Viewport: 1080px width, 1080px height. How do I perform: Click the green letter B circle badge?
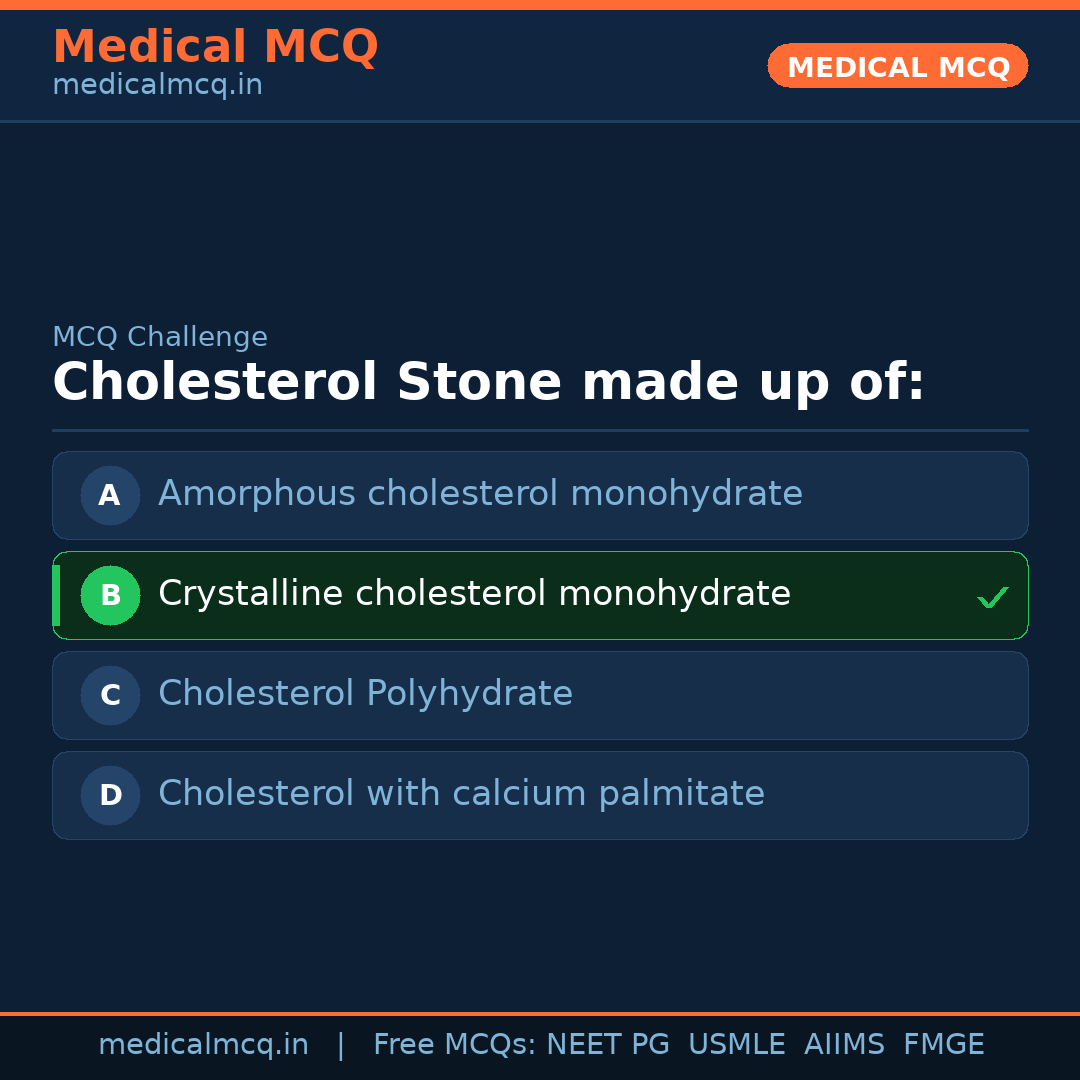[x=110, y=595]
